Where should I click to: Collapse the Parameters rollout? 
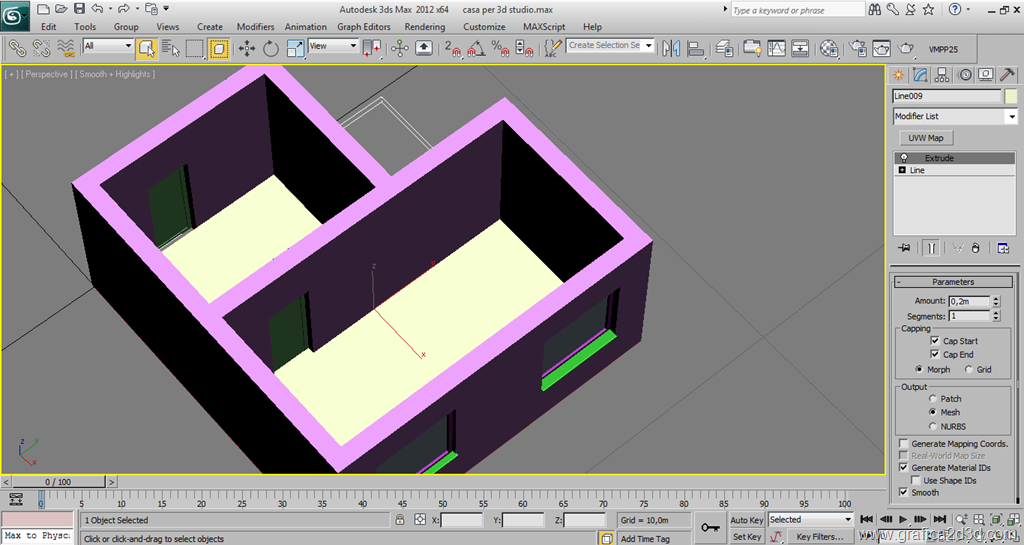(953, 282)
